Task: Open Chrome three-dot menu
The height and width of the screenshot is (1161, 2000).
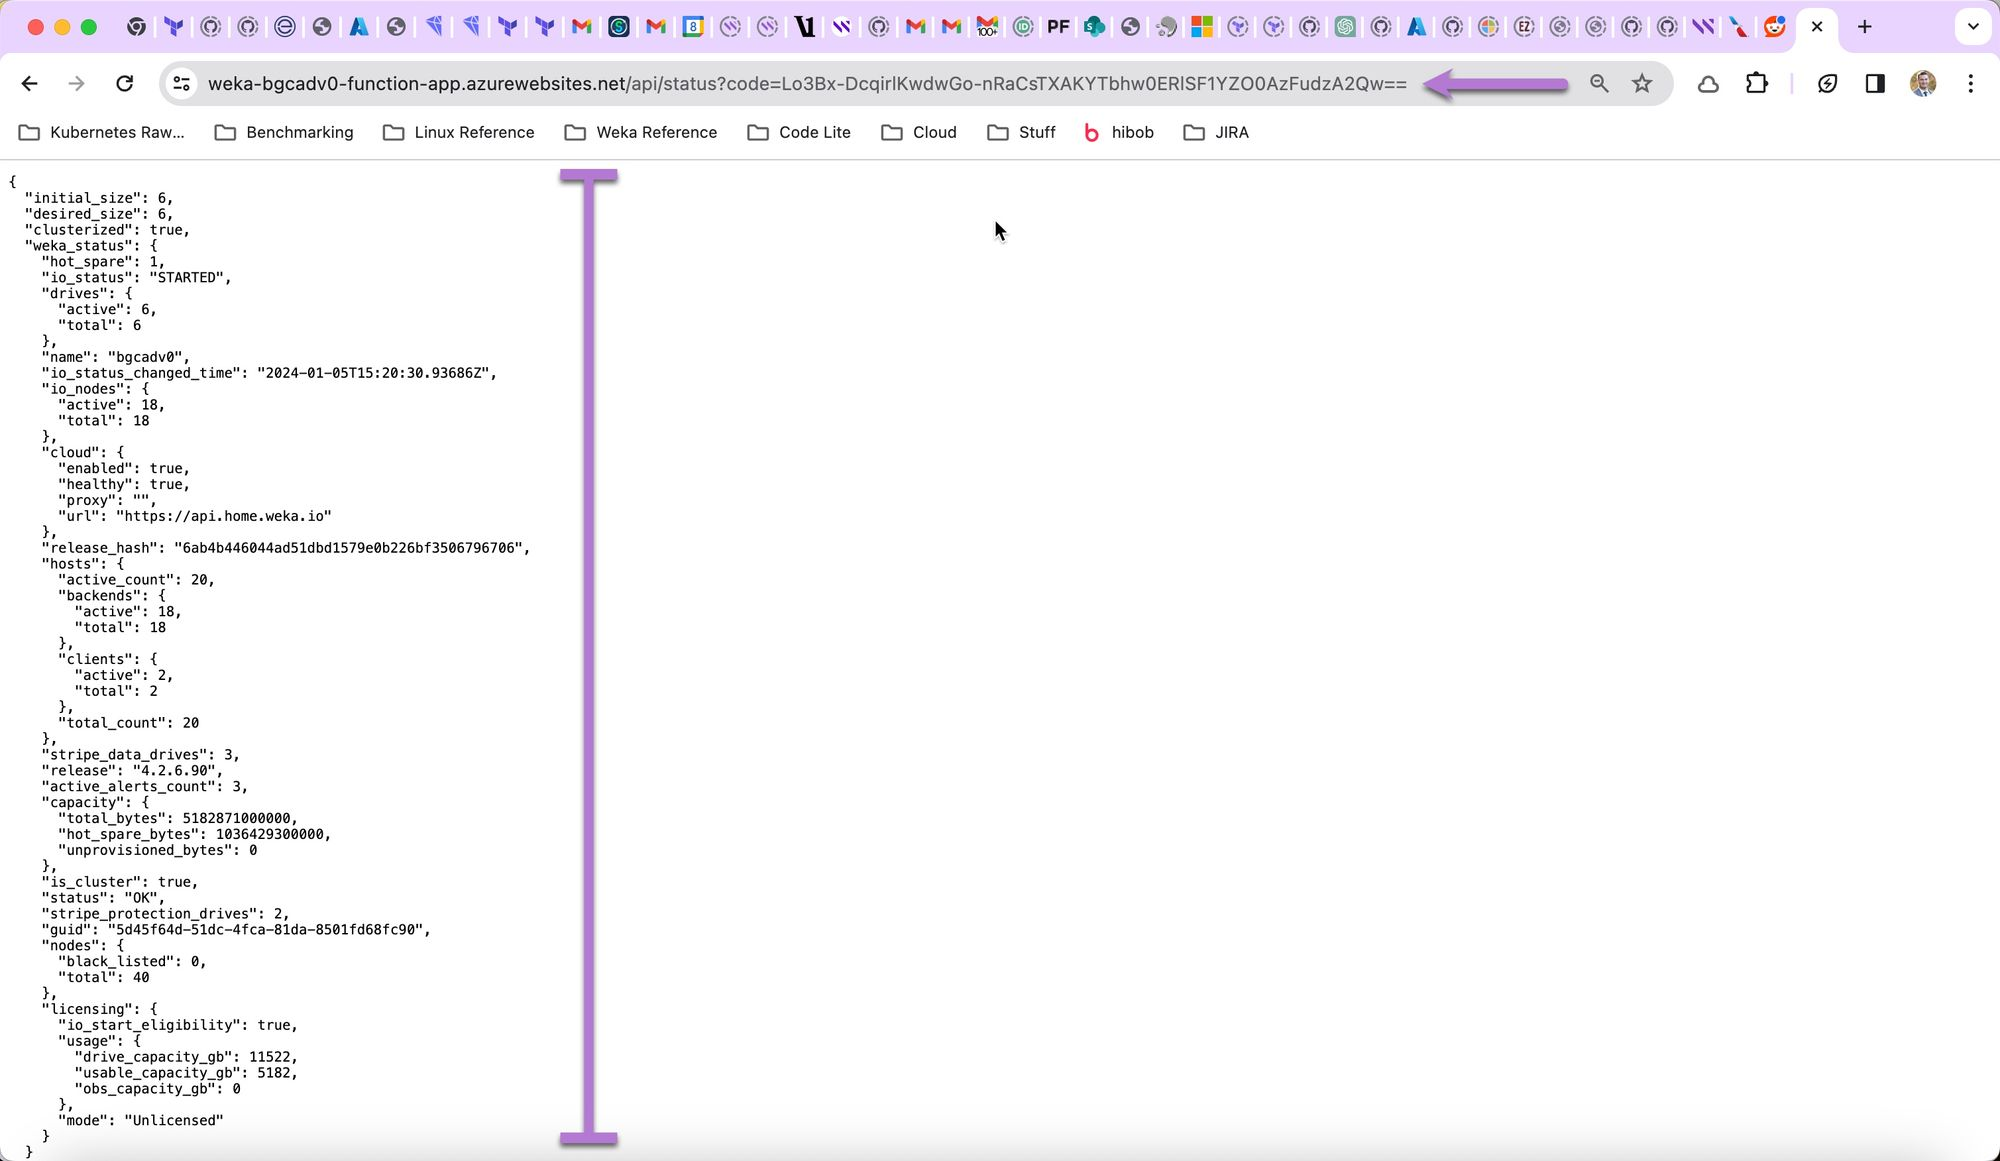Action: [1970, 84]
